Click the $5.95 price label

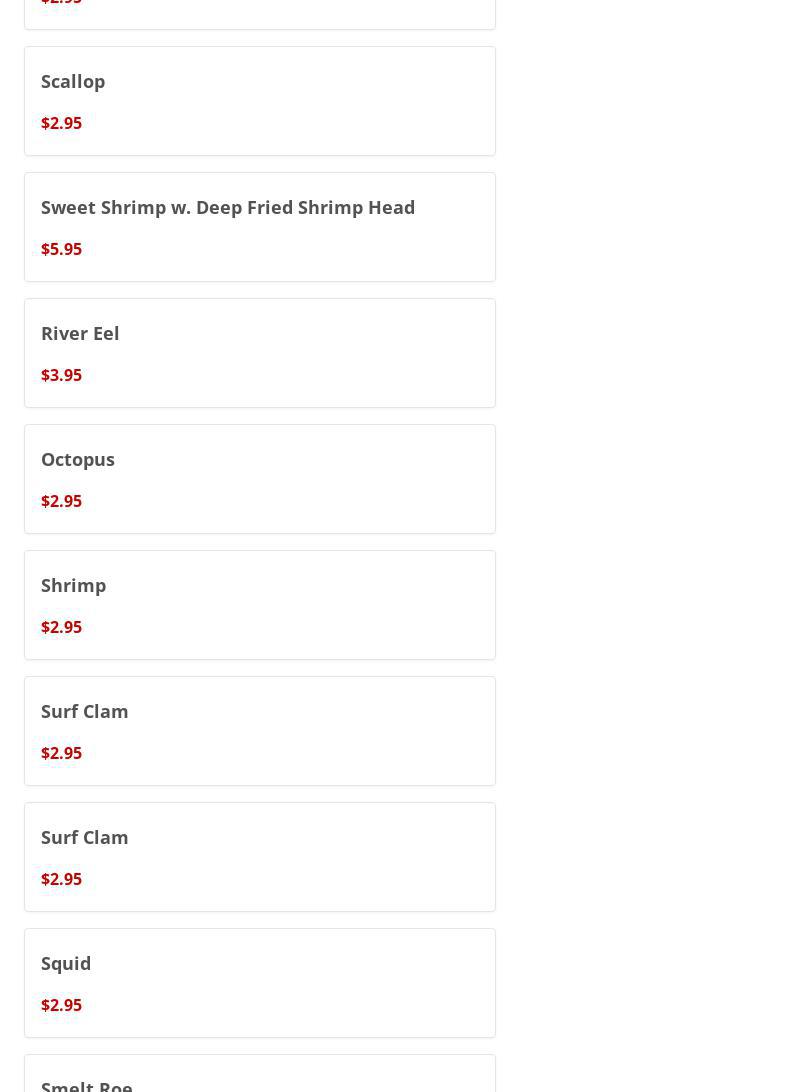(61, 249)
